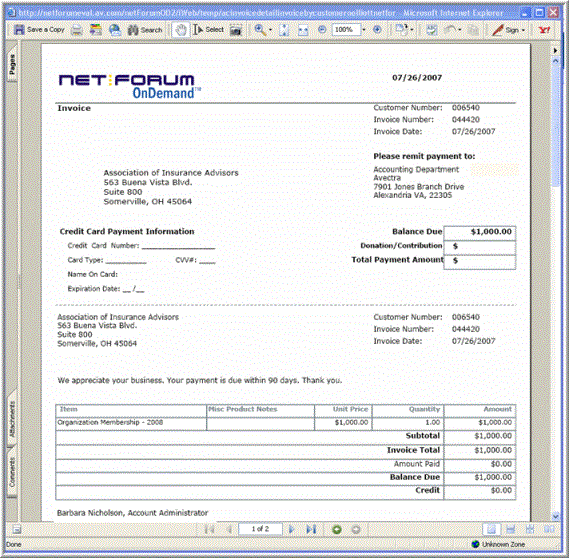569x558 pixels.
Task: Click 'Barbara Nicholson, Account Administrator' text
Action: click(132, 513)
